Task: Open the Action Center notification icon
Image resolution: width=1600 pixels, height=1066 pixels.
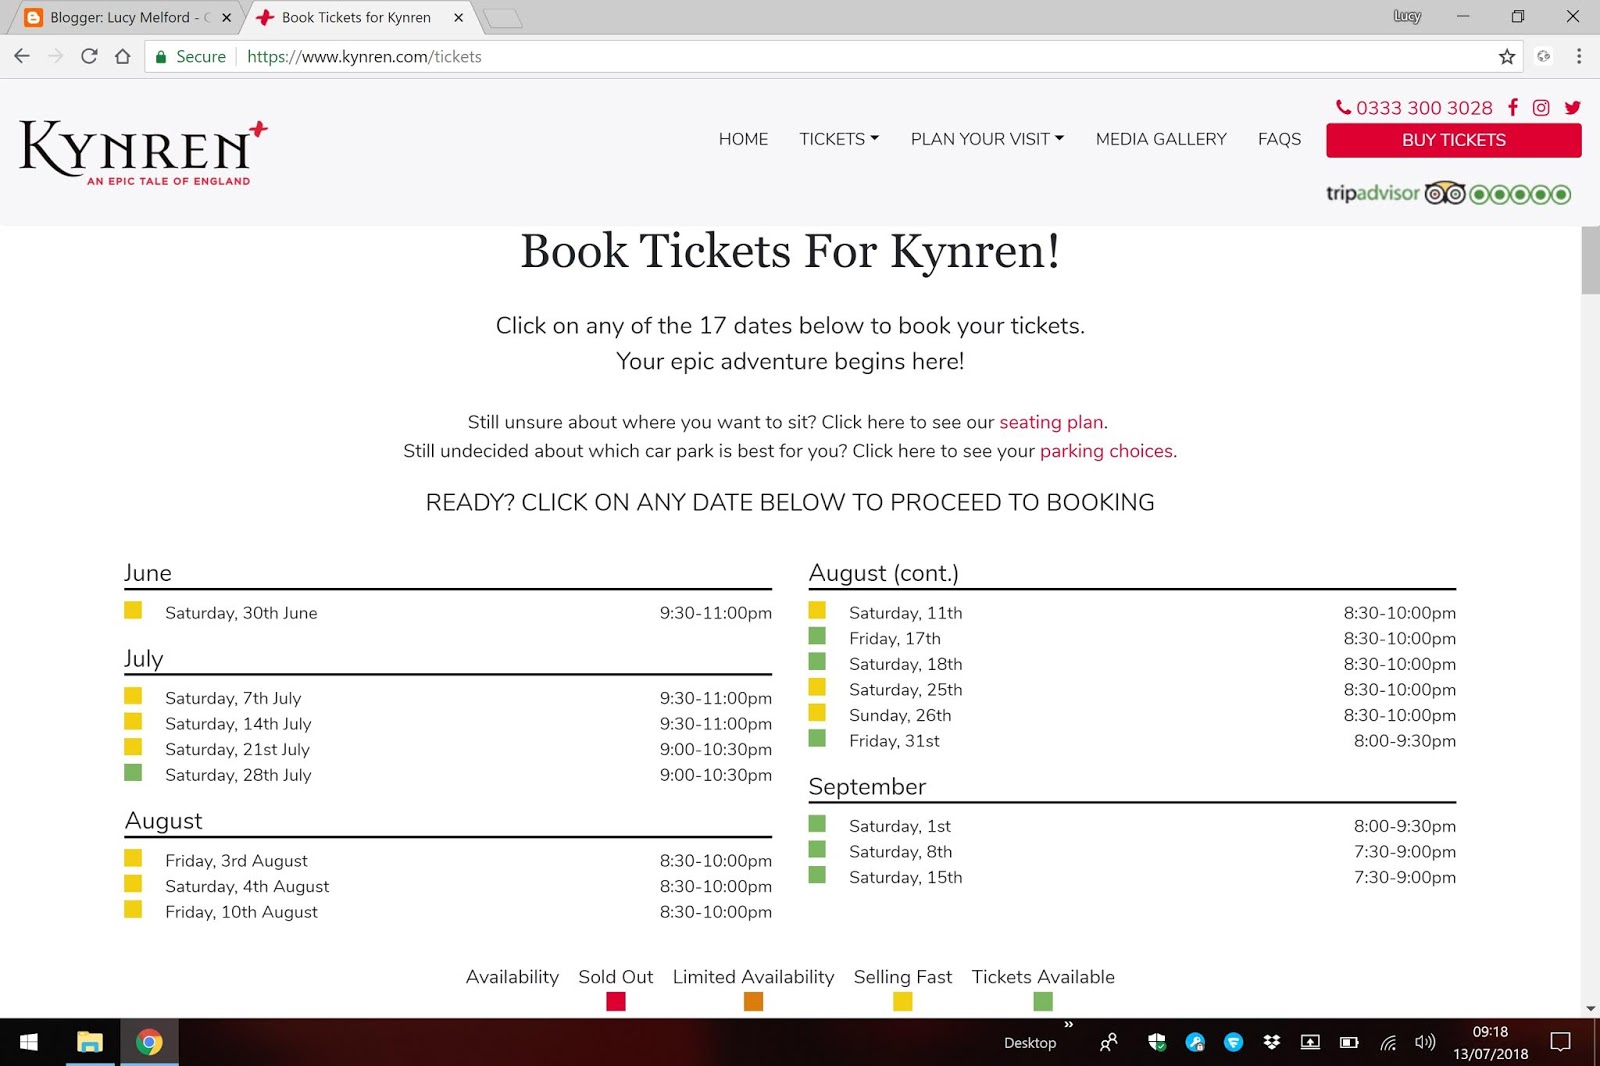Action: click(x=1560, y=1042)
